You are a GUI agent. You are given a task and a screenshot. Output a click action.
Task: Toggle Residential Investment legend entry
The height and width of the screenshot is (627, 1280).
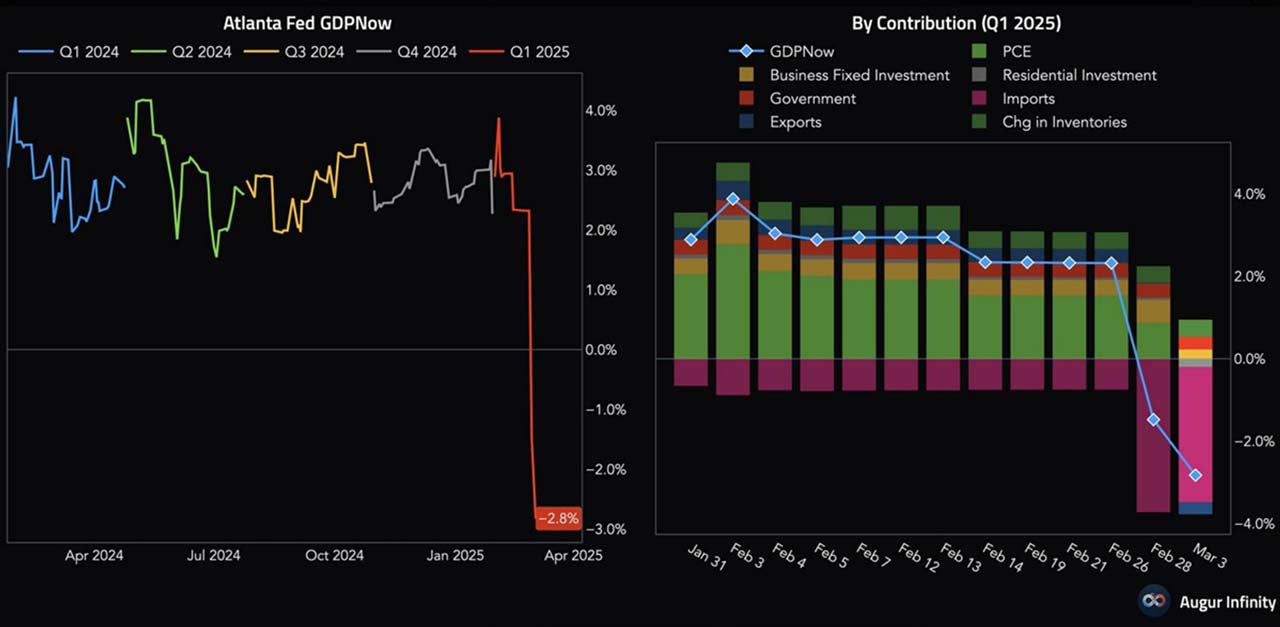(1065, 75)
